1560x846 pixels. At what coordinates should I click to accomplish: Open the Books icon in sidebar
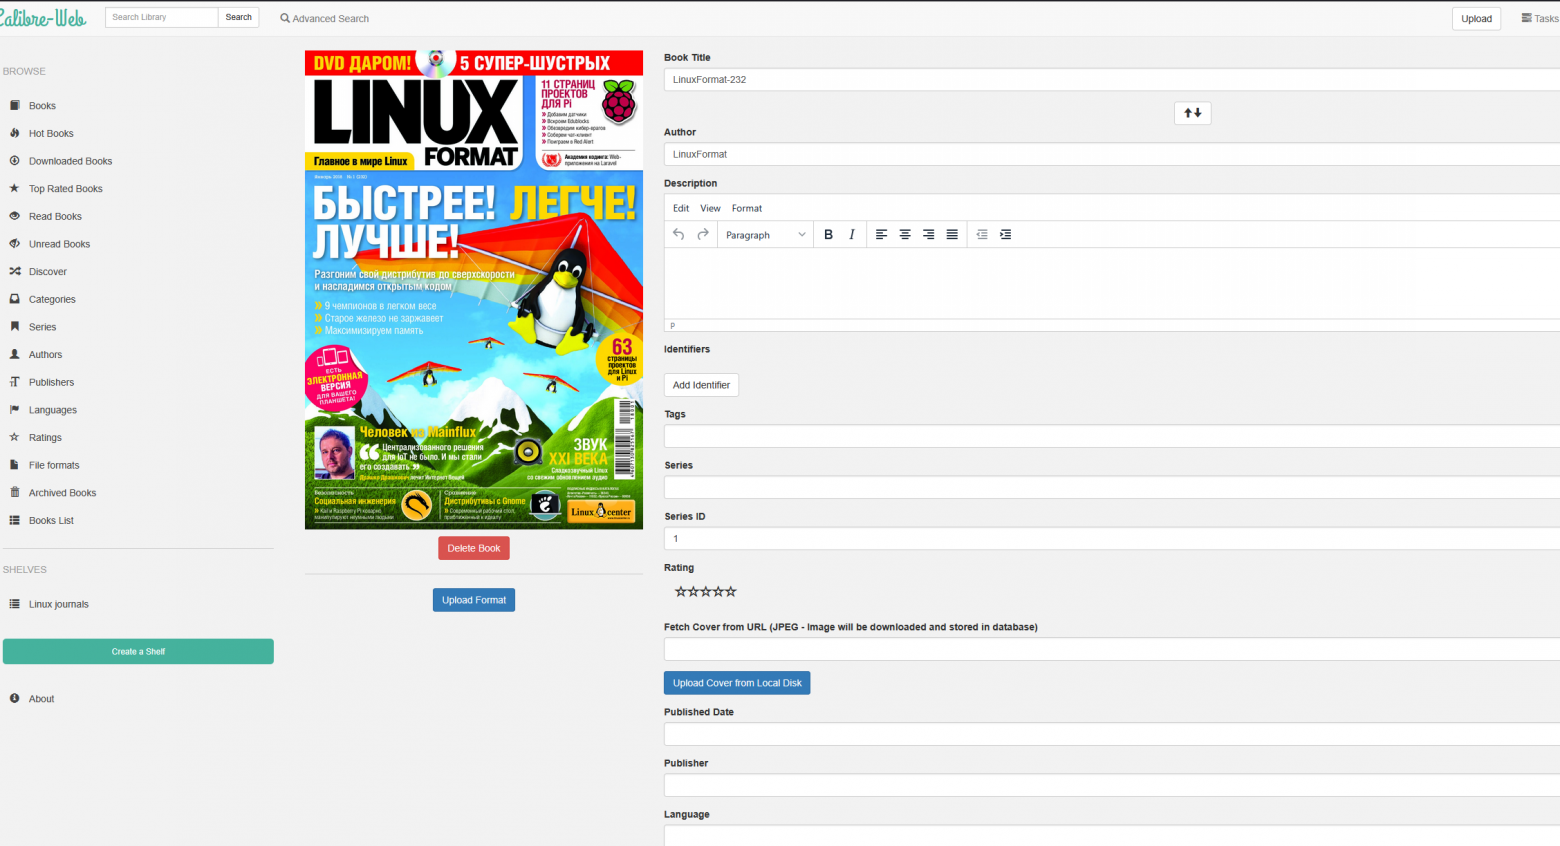[x=15, y=105]
